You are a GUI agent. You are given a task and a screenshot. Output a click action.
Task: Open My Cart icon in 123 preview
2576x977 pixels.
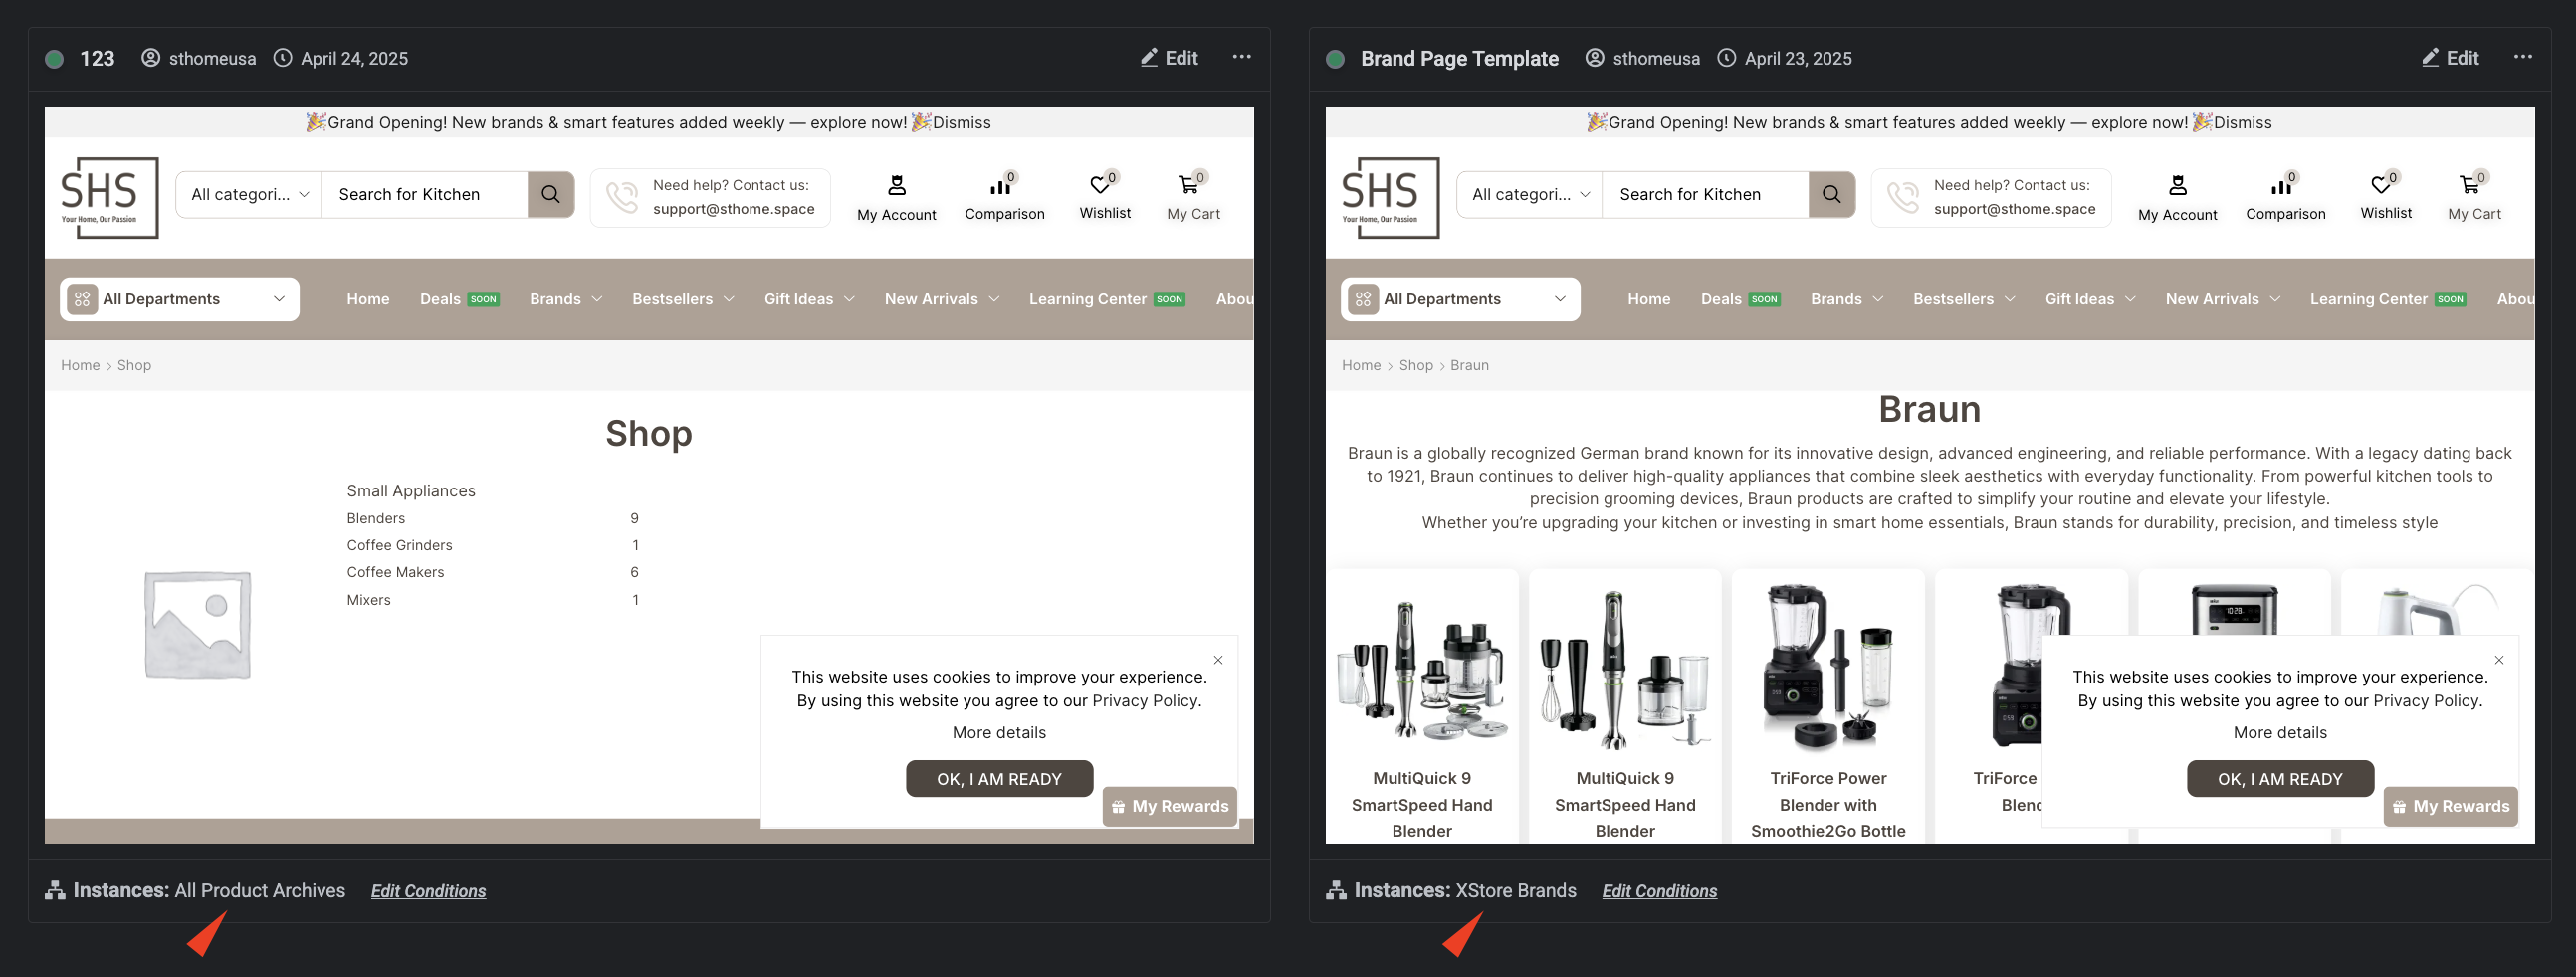pos(1188,185)
